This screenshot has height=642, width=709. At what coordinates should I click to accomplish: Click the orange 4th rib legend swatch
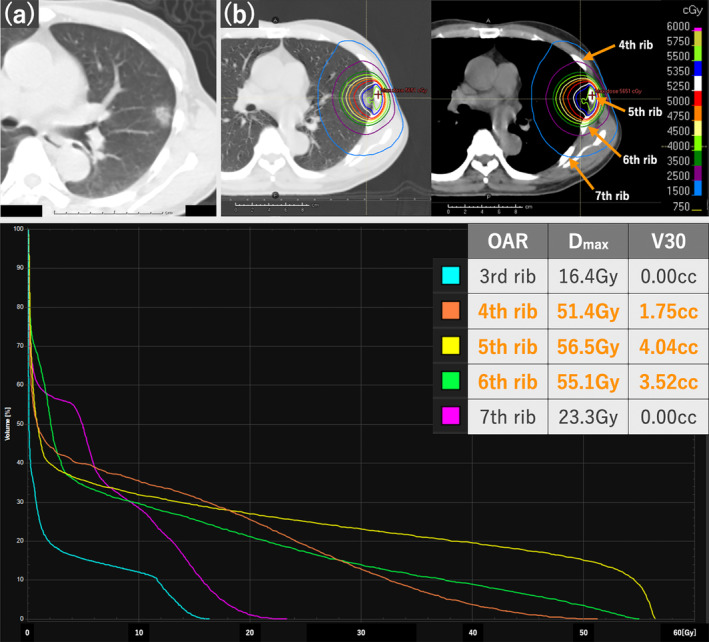click(450, 311)
